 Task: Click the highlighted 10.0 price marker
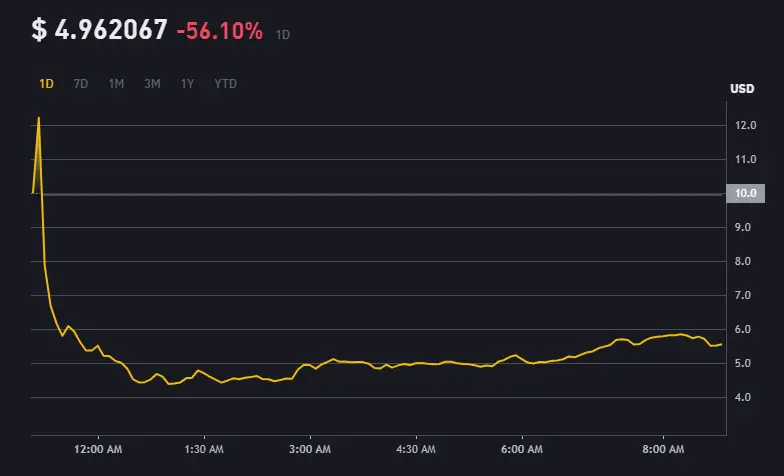click(746, 194)
